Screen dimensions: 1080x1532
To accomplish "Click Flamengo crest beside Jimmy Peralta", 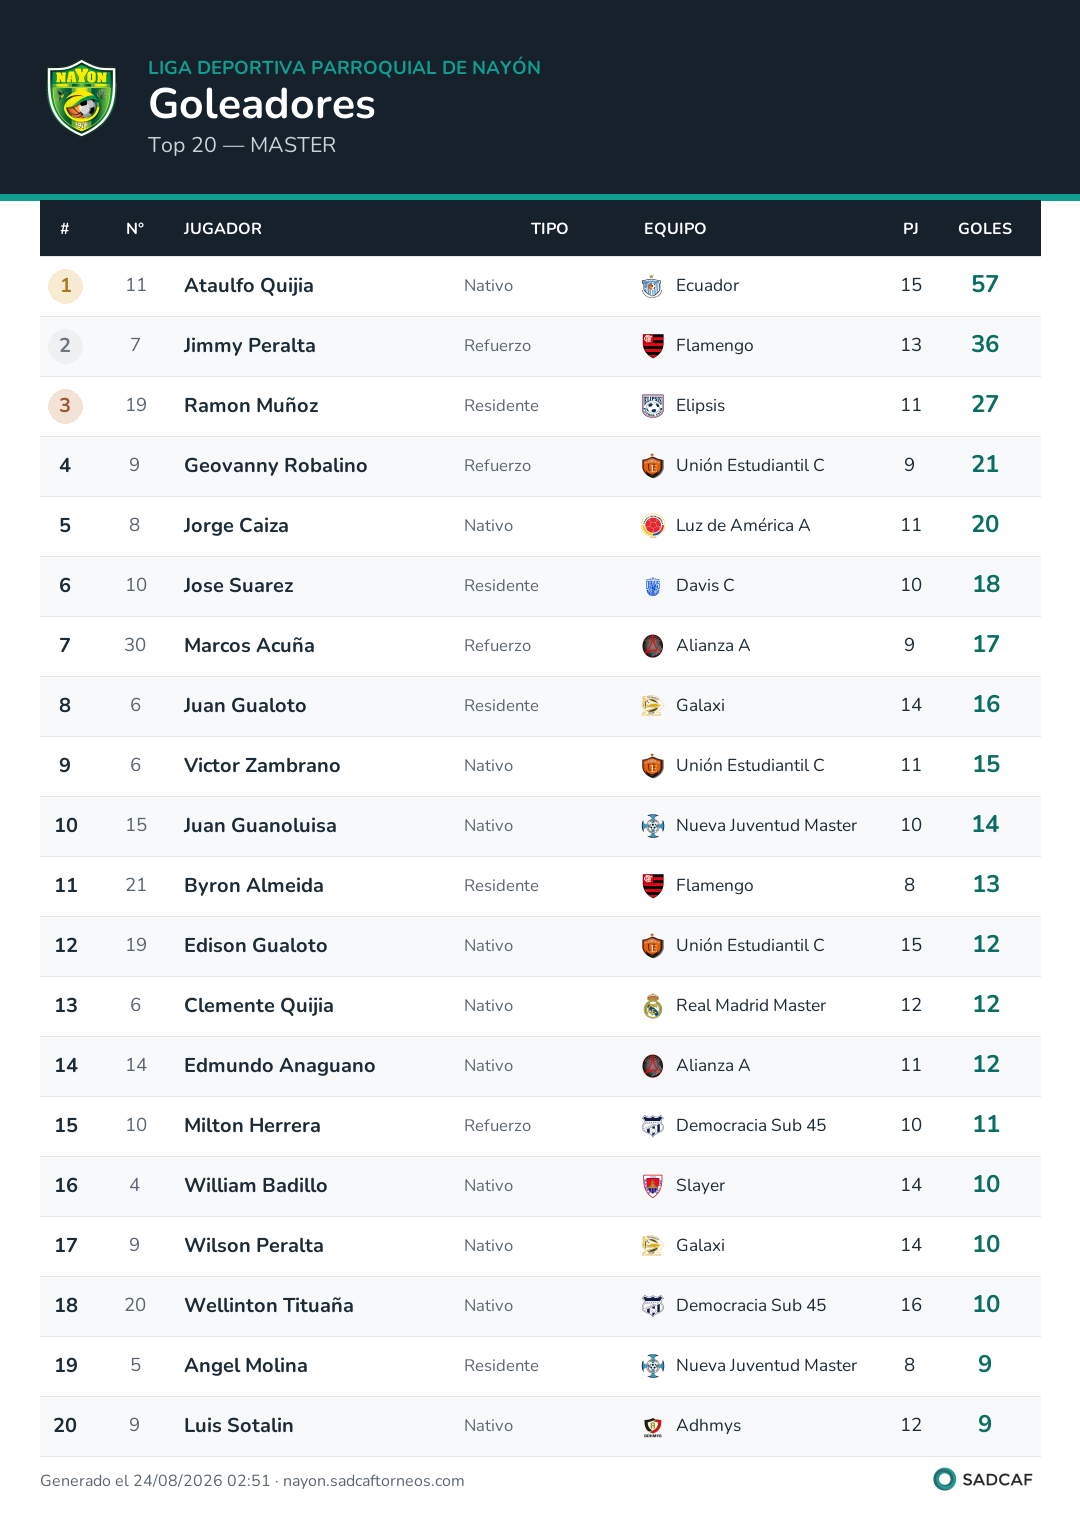I will [x=653, y=346].
